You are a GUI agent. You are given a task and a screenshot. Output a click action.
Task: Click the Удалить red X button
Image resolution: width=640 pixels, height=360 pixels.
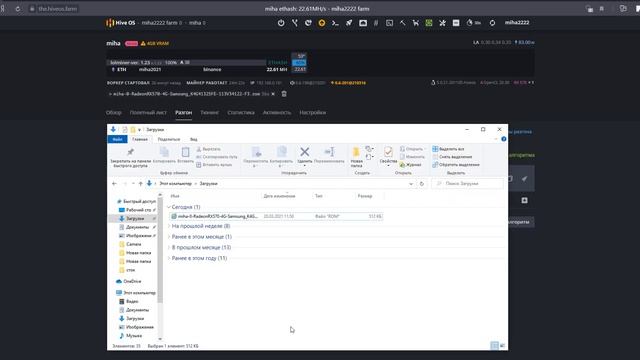pyautogui.click(x=304, y=156)
